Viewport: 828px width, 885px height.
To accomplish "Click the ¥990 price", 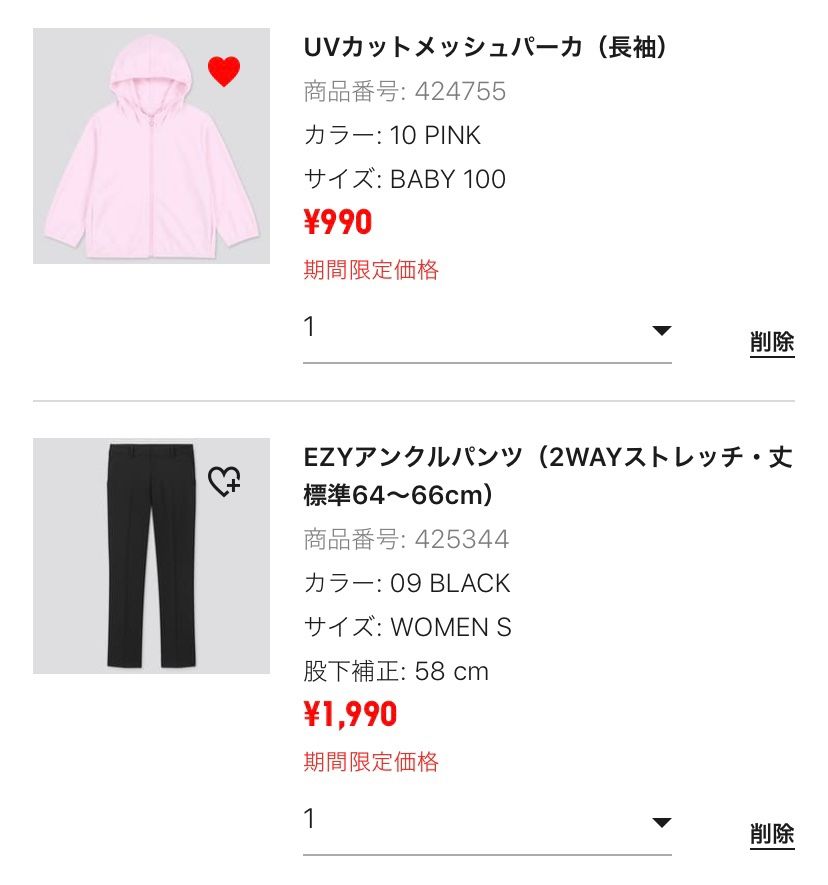I will tap(338, 222).
